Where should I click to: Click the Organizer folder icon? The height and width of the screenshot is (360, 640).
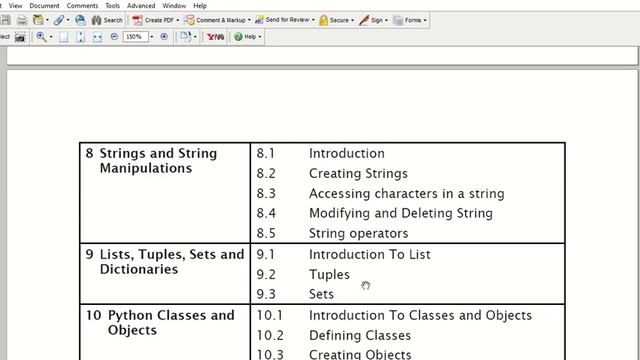[38, 20]
